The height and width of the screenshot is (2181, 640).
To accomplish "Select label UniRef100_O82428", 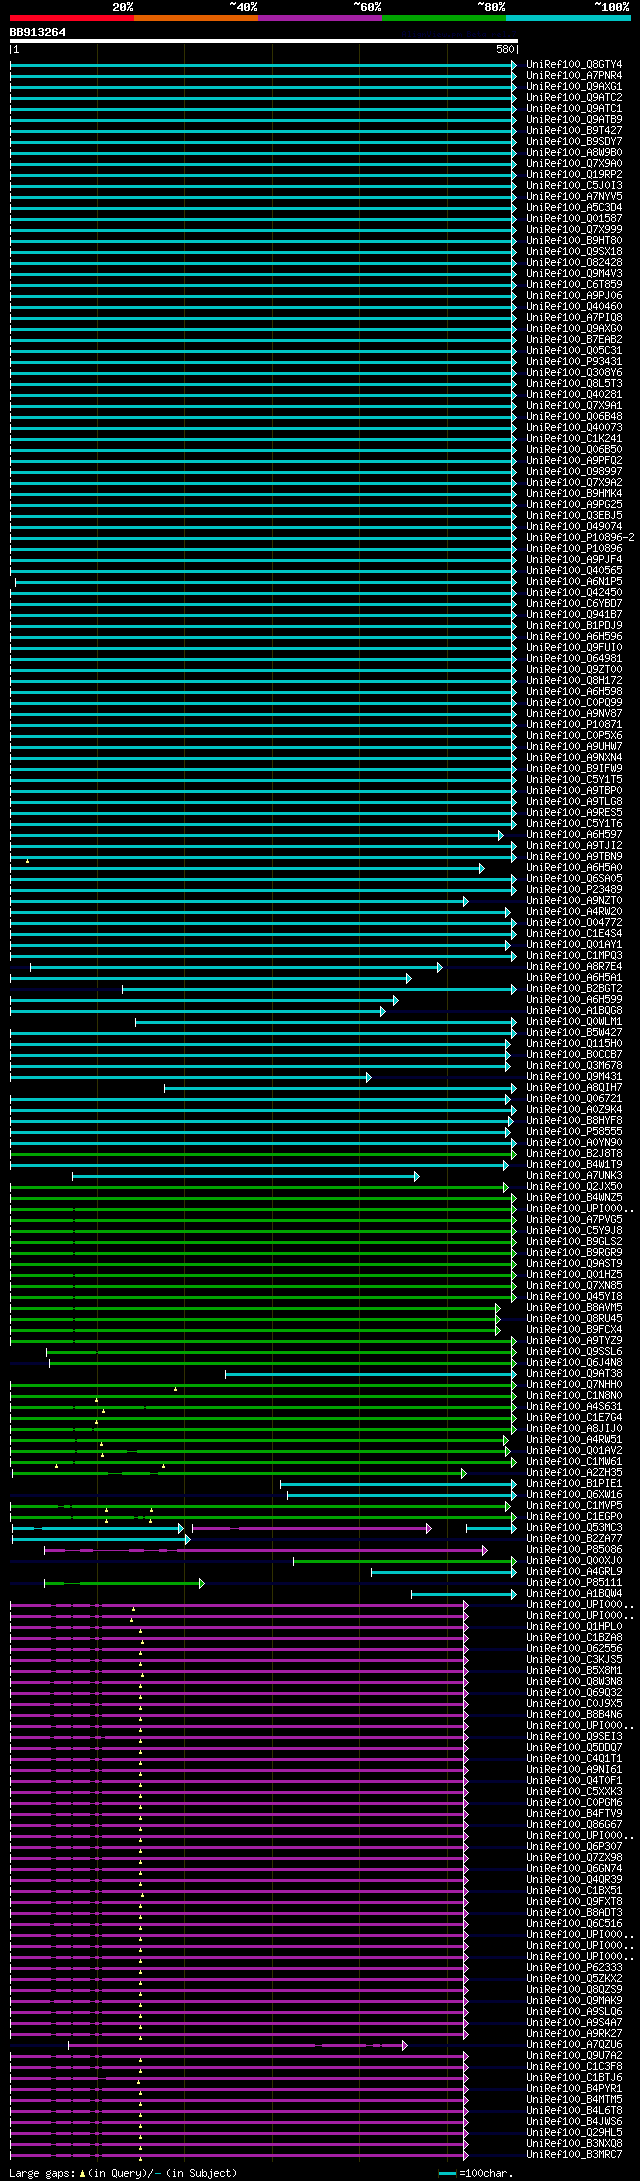I will 574,263.
